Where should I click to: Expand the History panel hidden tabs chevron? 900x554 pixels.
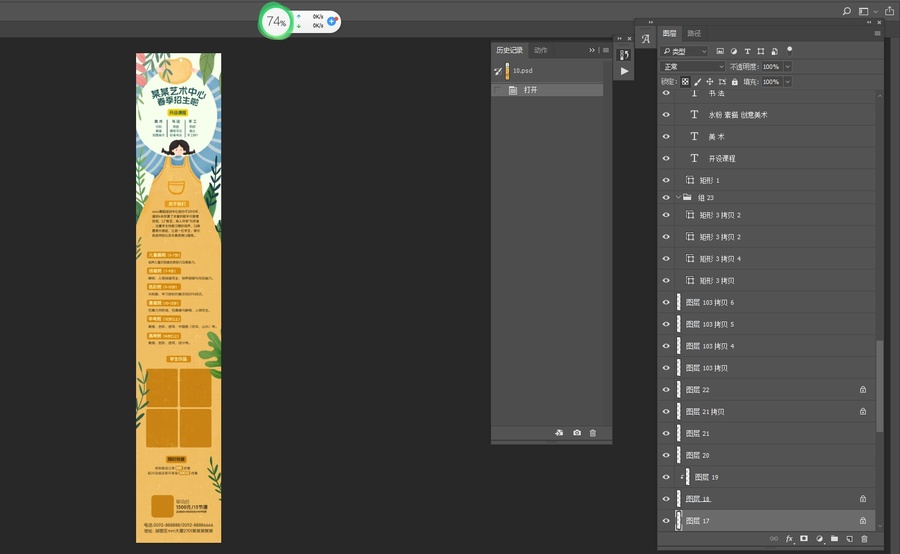click(592, 50)
